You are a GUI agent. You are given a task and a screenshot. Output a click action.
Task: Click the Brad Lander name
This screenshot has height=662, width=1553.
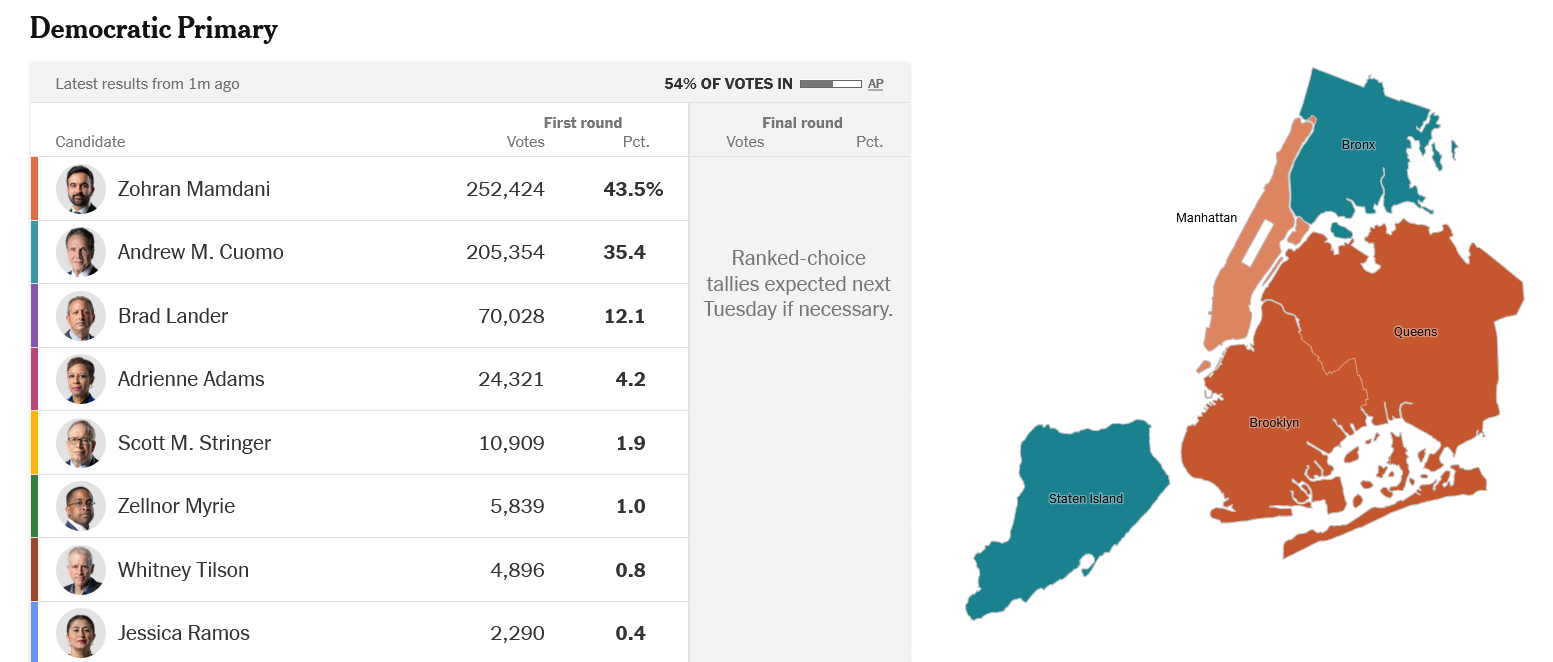173,316
